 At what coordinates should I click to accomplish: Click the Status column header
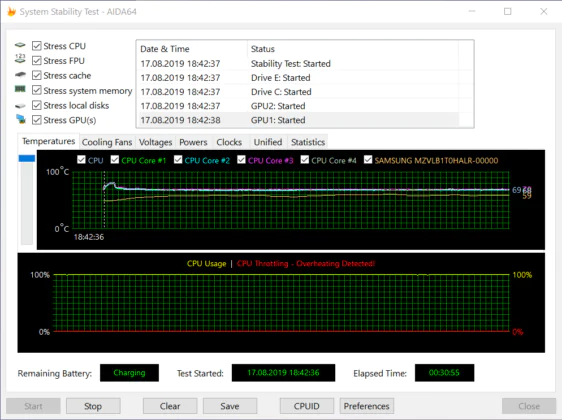[353, 49]
